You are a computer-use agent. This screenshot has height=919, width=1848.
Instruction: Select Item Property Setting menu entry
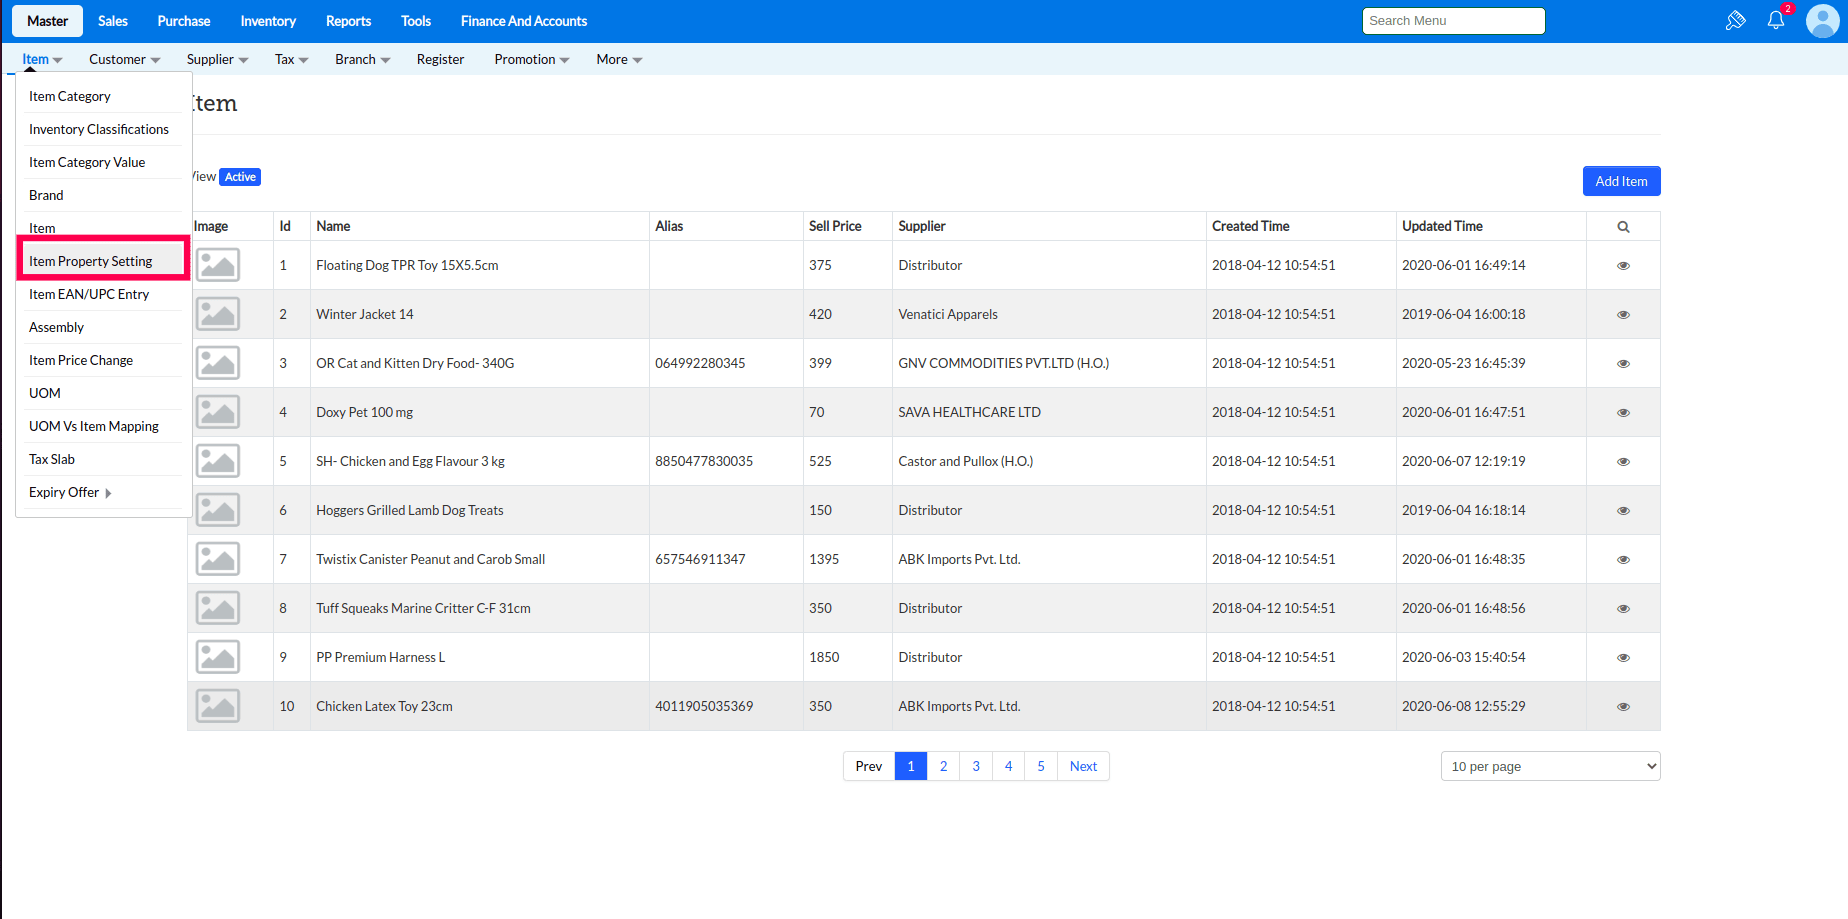pyautogui.click(x=91, y=261)
